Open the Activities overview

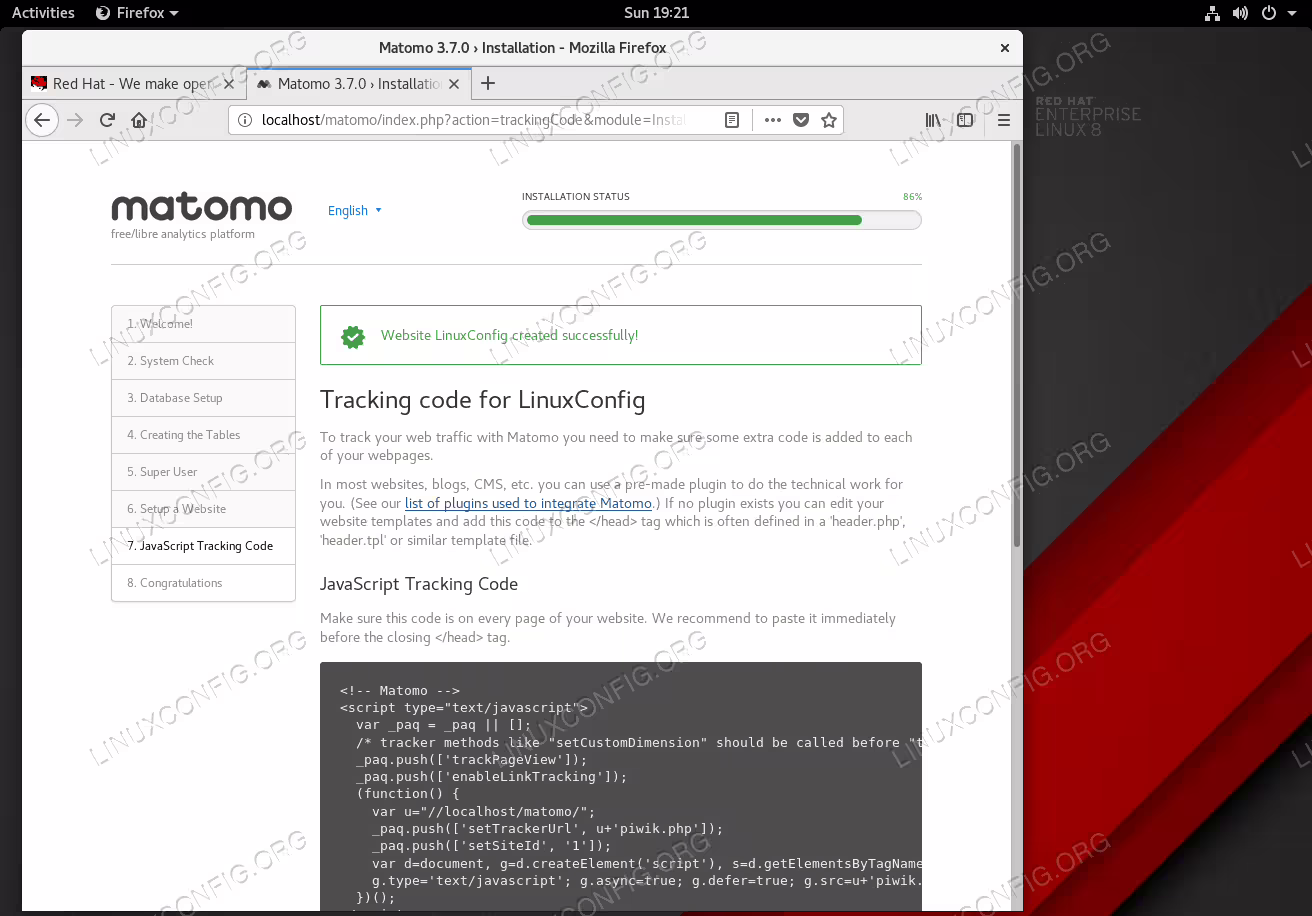tap(43, 13)
